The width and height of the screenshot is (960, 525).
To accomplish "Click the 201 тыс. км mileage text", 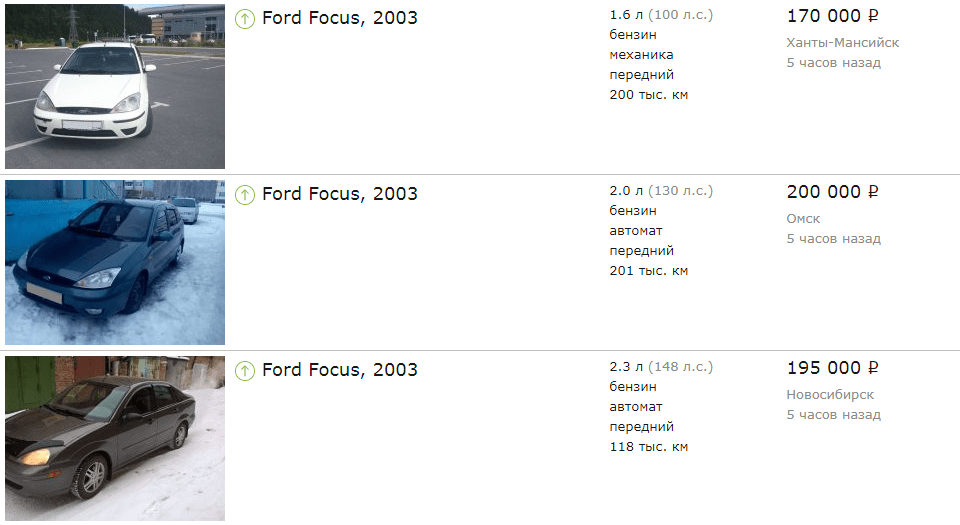I will pyautogui.click(x=648, y=271).
